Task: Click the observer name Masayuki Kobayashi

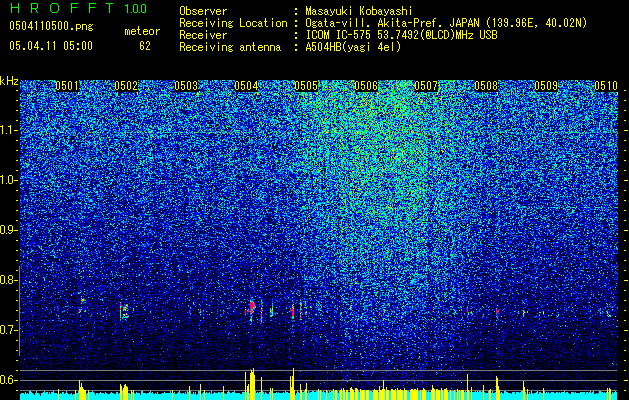Action: coord(359,11)
